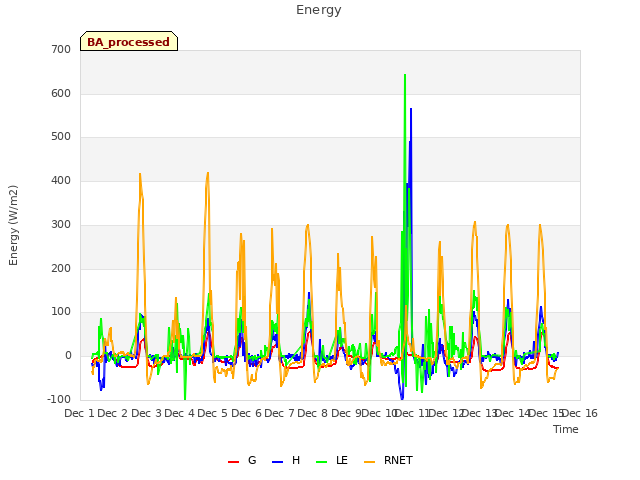Image resolution: width=640 pixels, height=480 pixels.
Task: Click the orange RNET peak on Dec 2
Action: (140, 175)
